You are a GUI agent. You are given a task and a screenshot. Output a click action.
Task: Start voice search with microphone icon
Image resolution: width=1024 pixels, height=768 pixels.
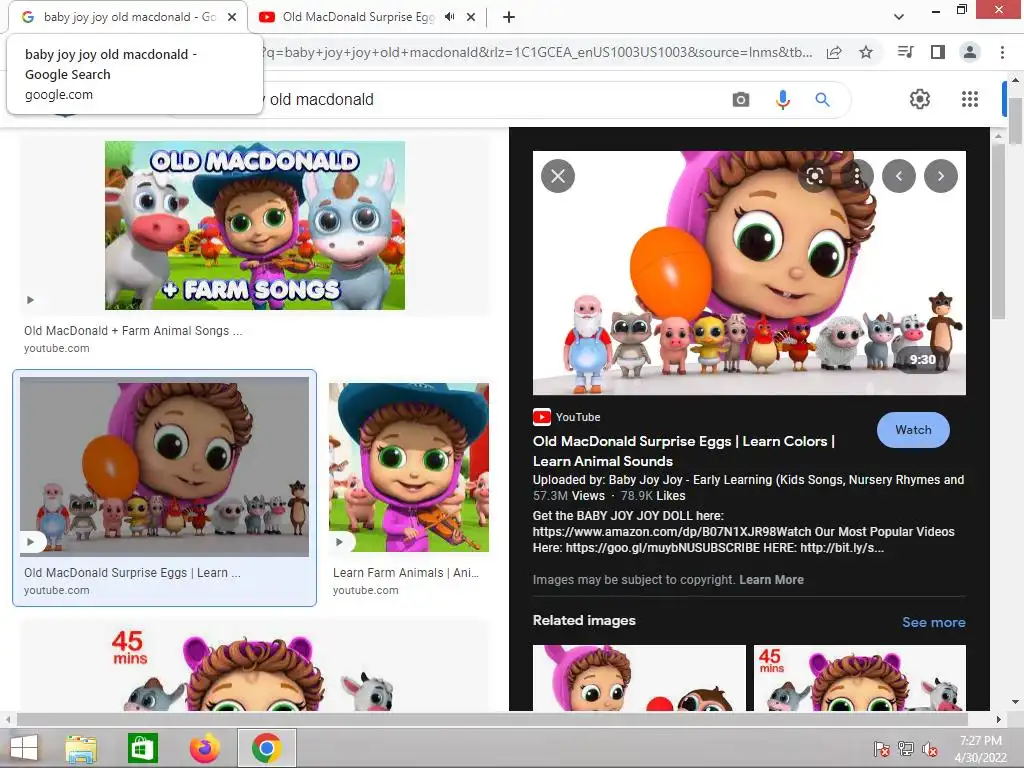(782, 100)
